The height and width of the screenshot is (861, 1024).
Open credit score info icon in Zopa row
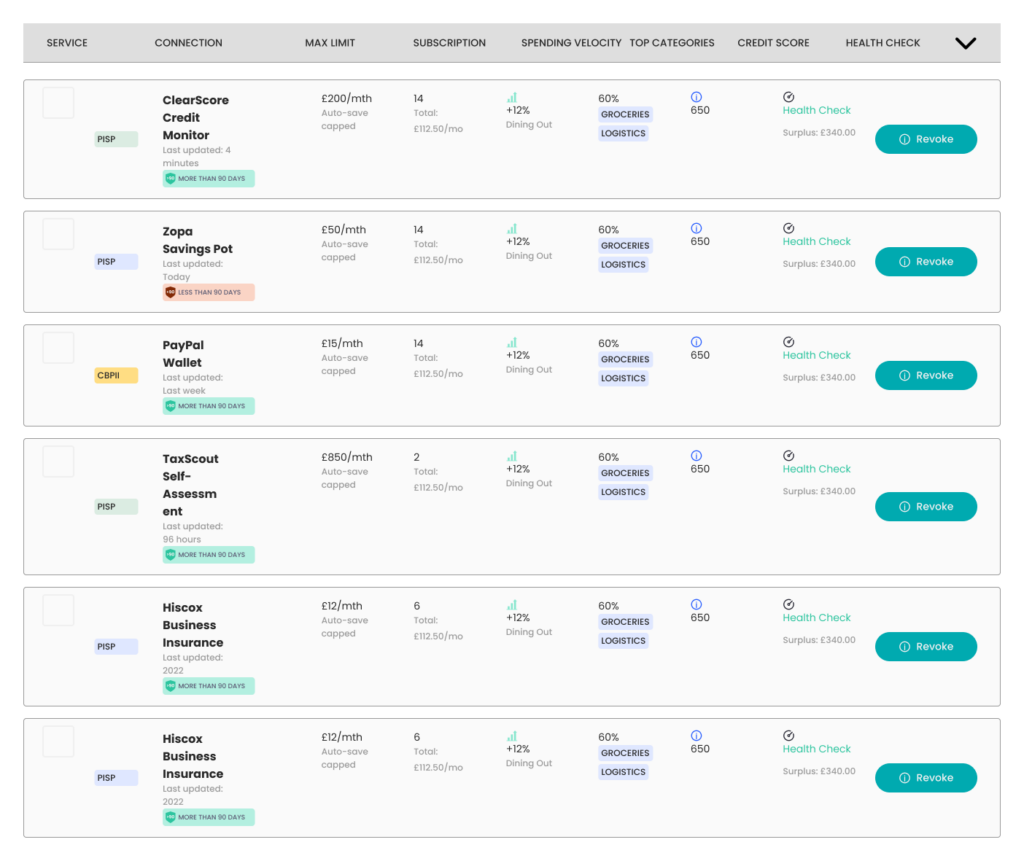click(x=696, y=228)
